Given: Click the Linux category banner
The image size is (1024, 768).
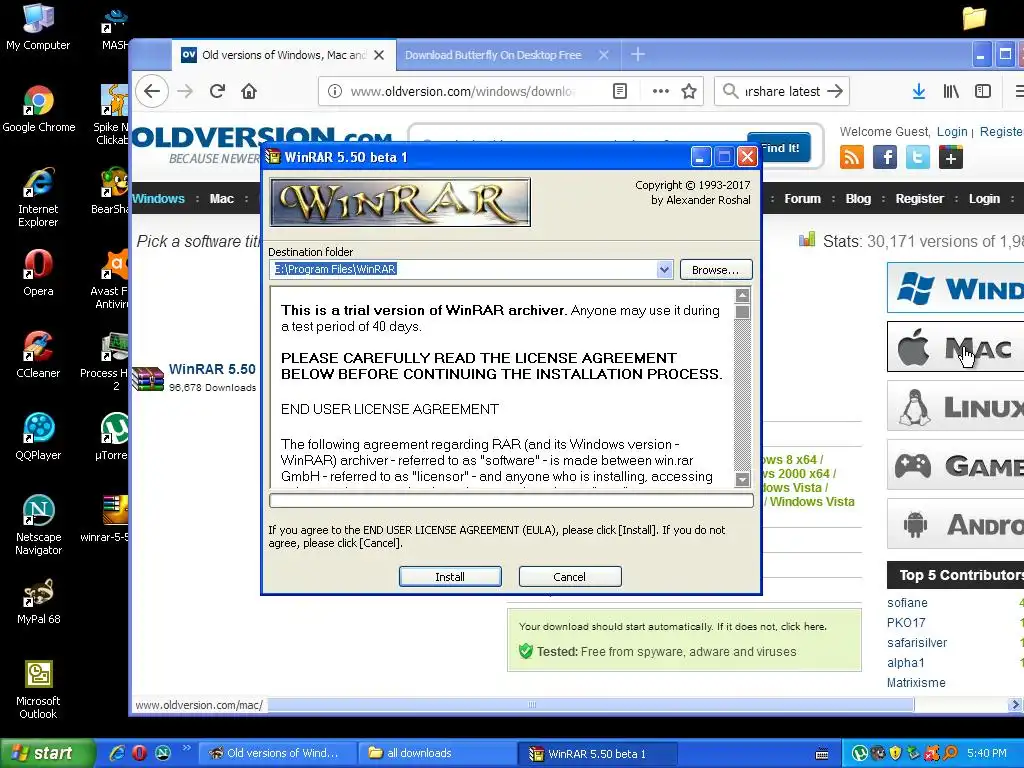Looking at the screenshot, I should point(955,406).
